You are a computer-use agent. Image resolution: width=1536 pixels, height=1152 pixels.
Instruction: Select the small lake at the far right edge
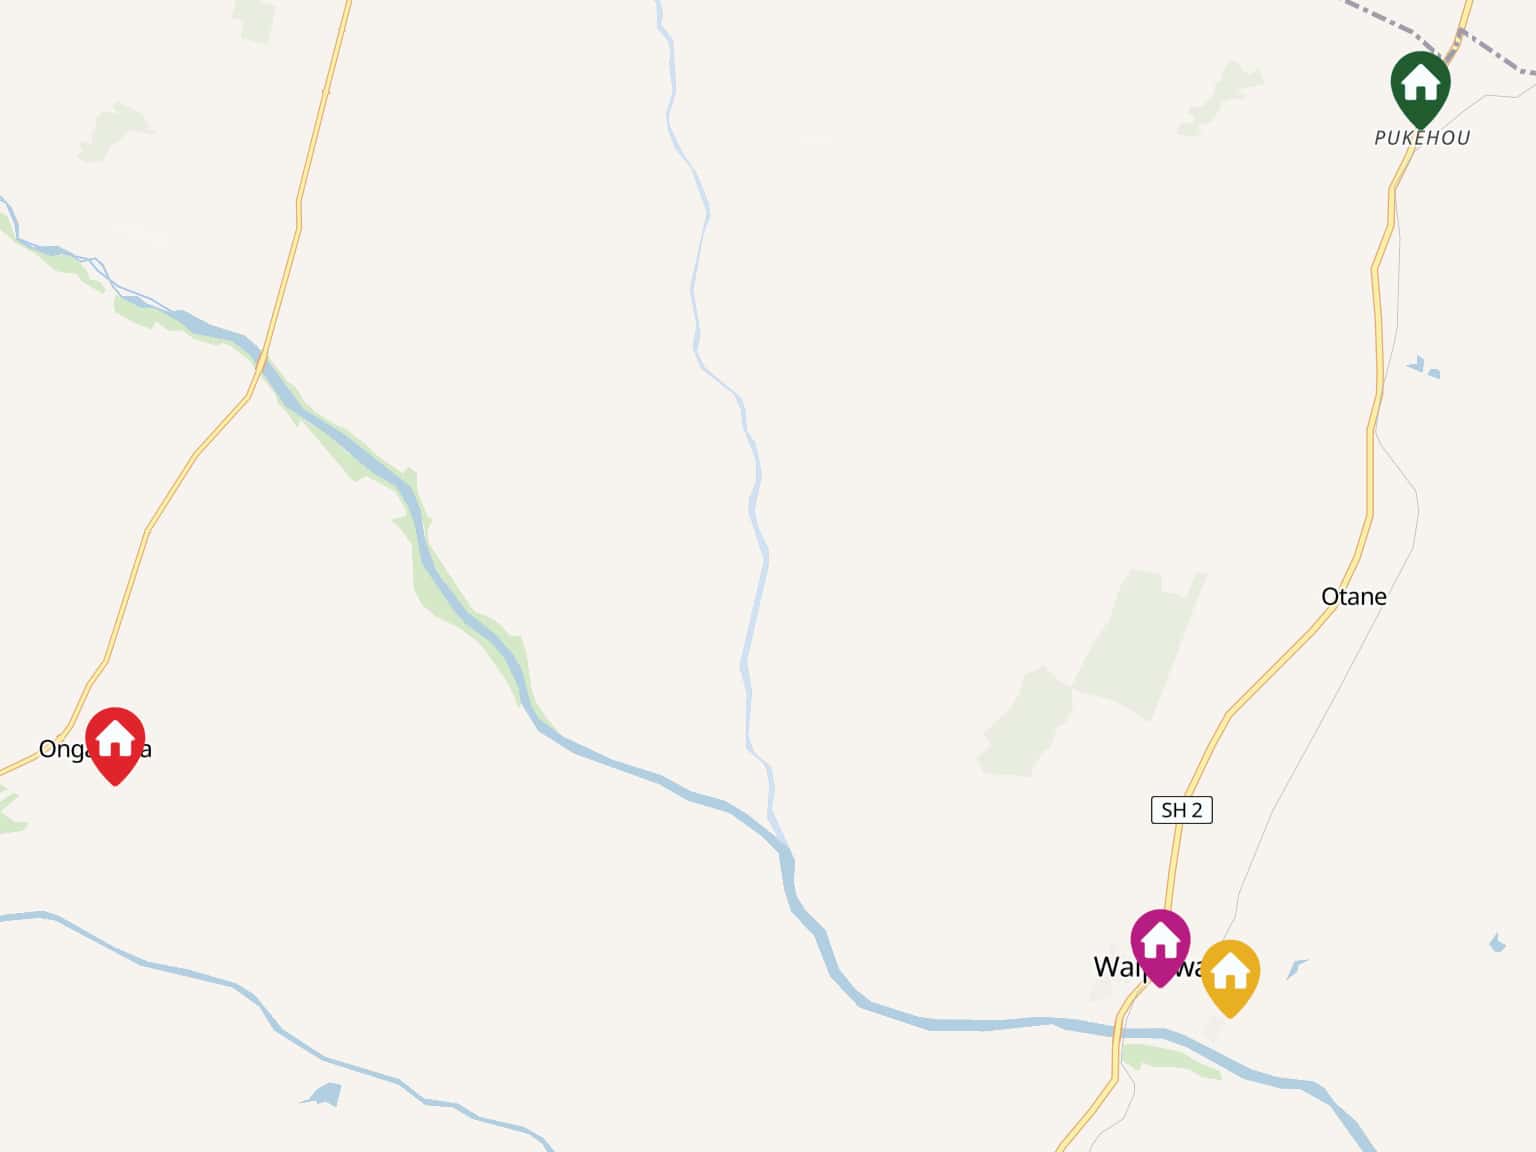(x=1497, y=942)
